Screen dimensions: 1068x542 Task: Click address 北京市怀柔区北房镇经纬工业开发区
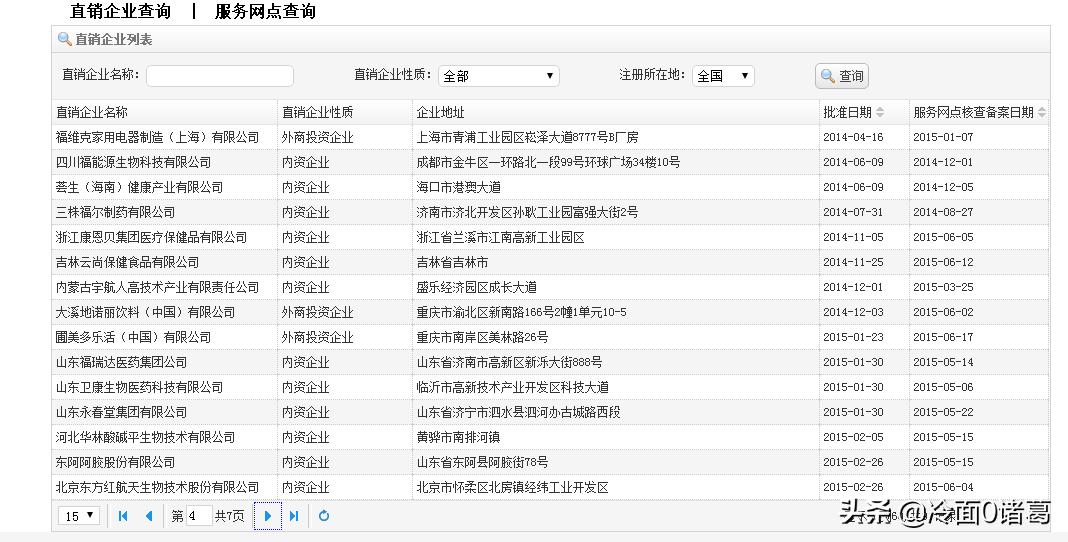point(513,488)
